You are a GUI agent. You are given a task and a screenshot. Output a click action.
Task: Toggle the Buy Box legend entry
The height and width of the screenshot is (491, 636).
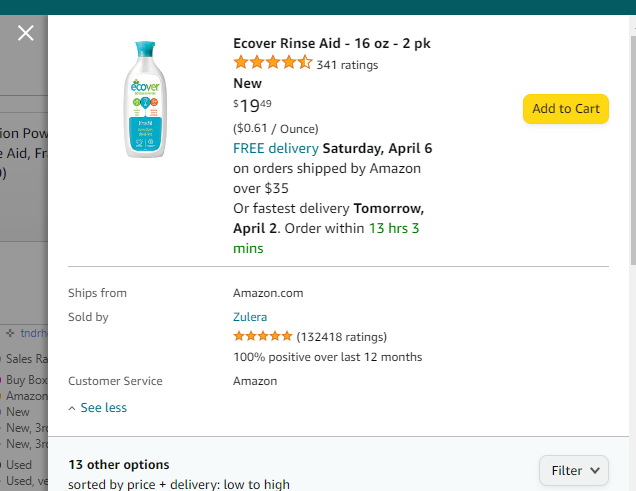coord(24,380)
